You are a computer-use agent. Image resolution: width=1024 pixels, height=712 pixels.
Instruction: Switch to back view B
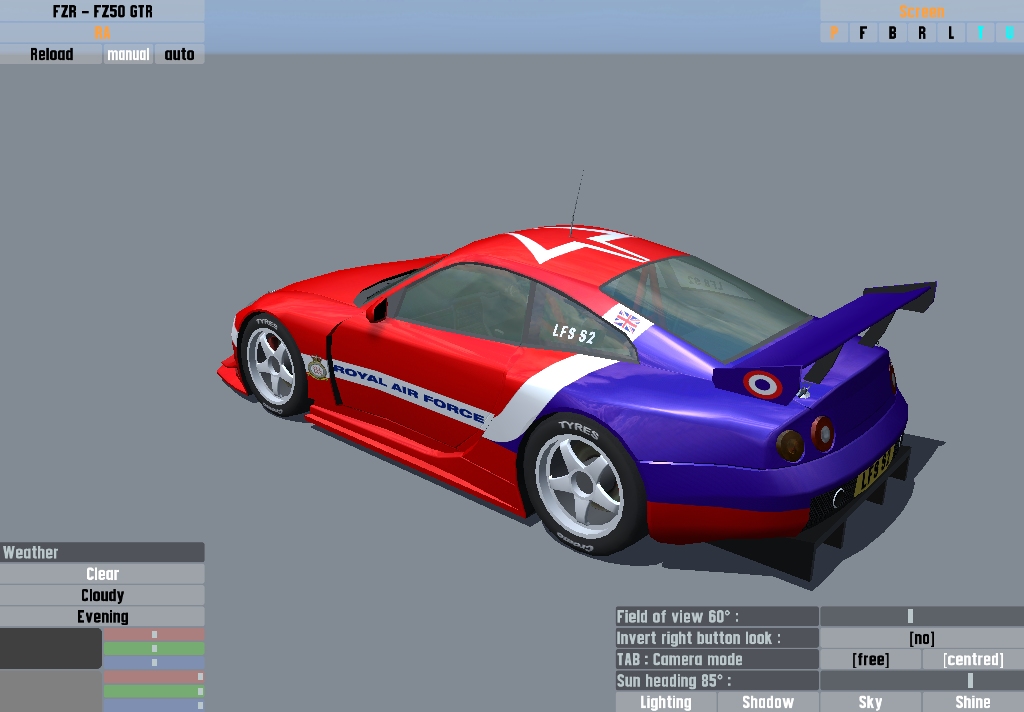click(892, 33)
